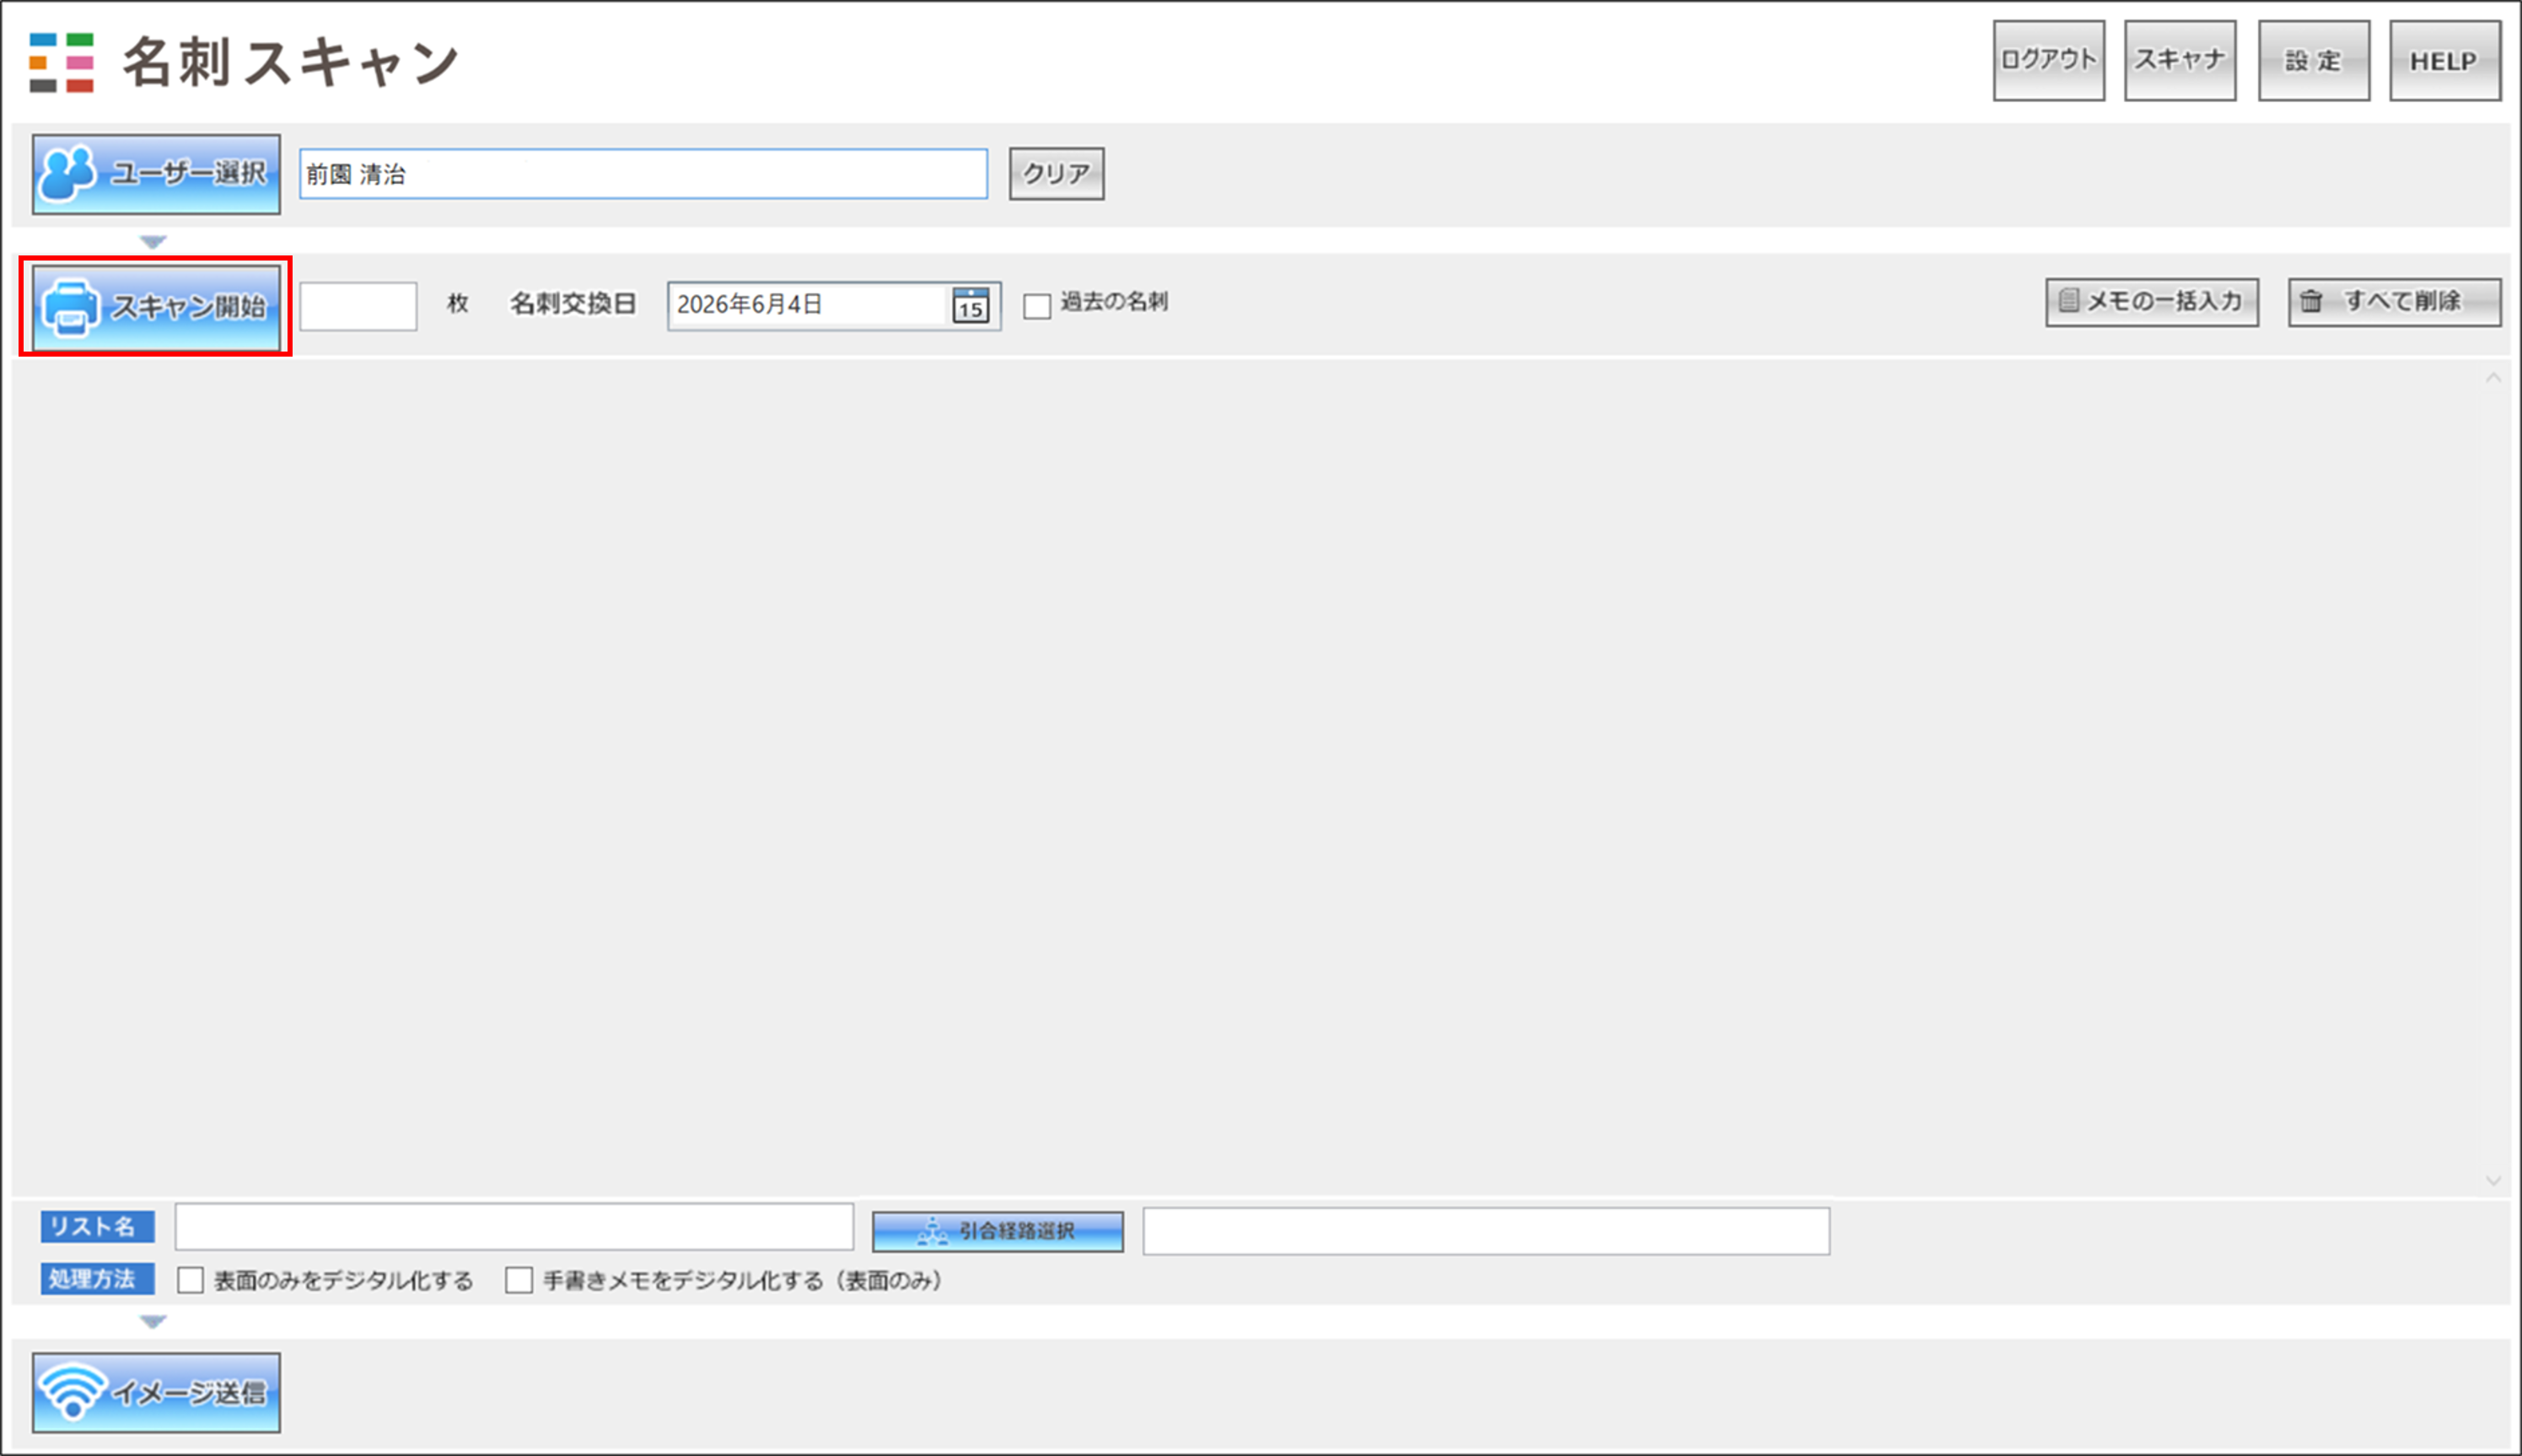
Task: Click the colorful 名刺スキャン app logo
Action: (62, 63)
